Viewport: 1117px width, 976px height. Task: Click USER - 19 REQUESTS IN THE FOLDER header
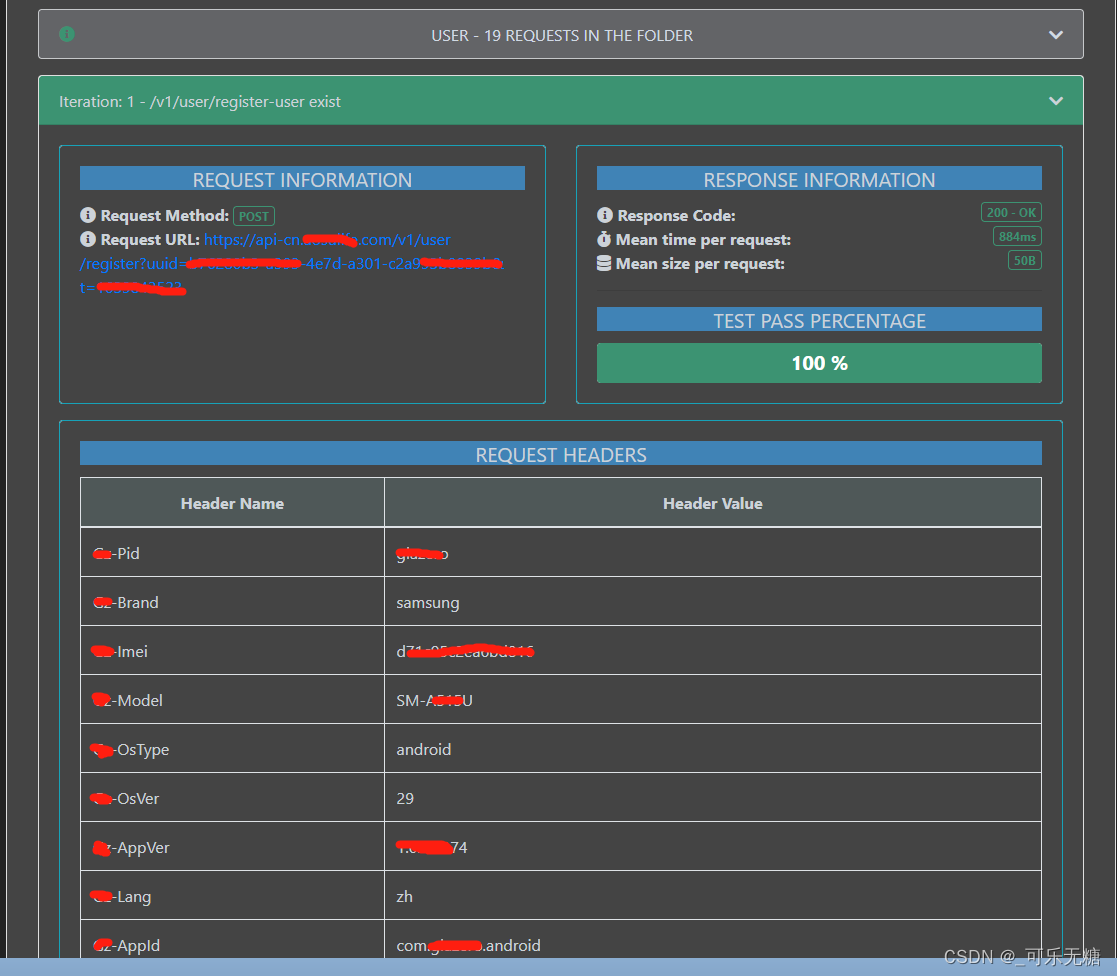coord(561,35)
